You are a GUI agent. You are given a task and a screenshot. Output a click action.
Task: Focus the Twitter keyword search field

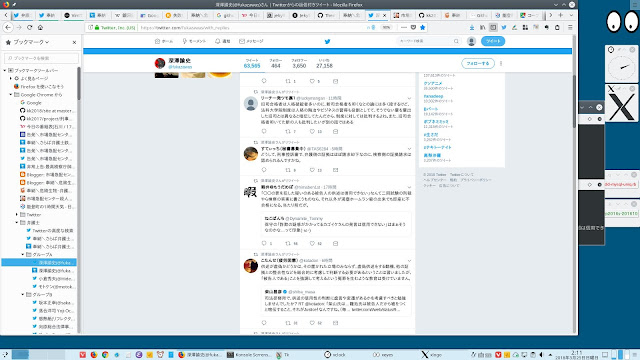tap(429, 41)
